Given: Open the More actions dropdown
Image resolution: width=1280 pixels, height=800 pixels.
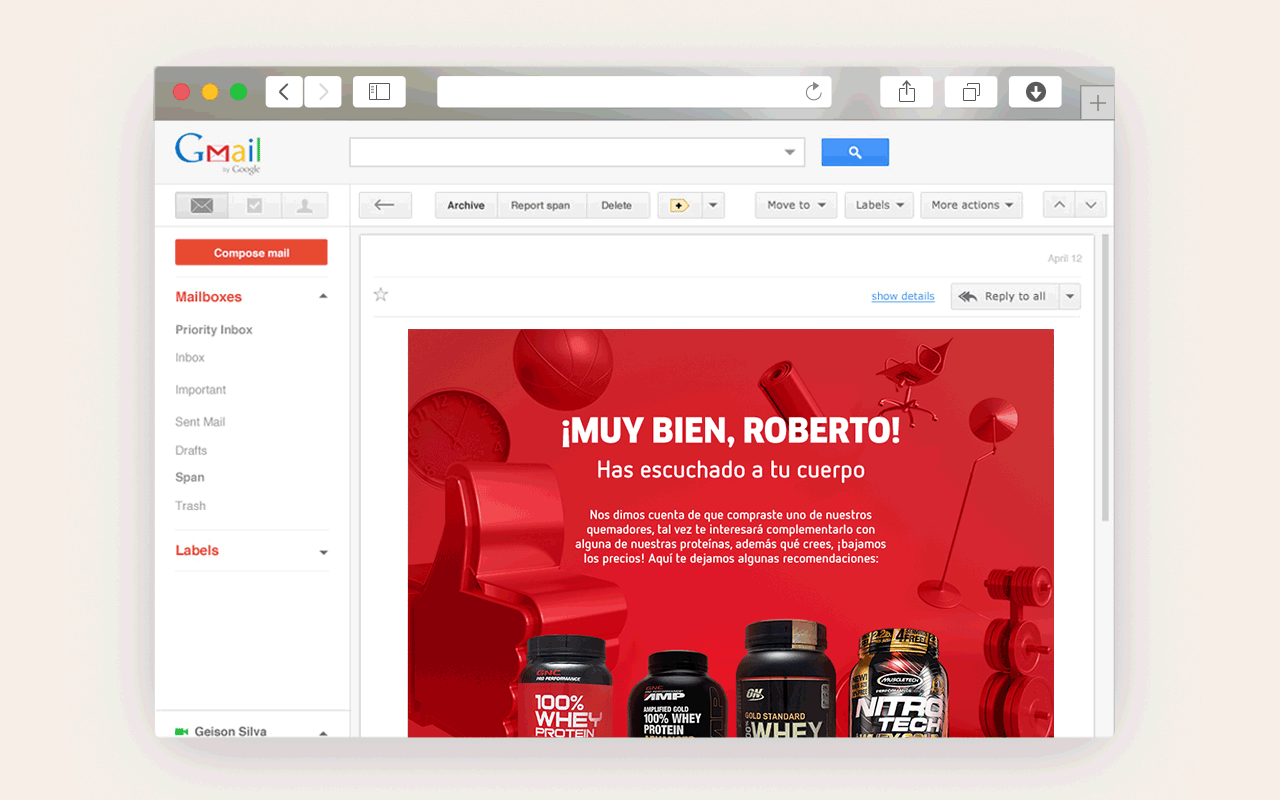Looking at the screenshot, I should click(972, 205).
